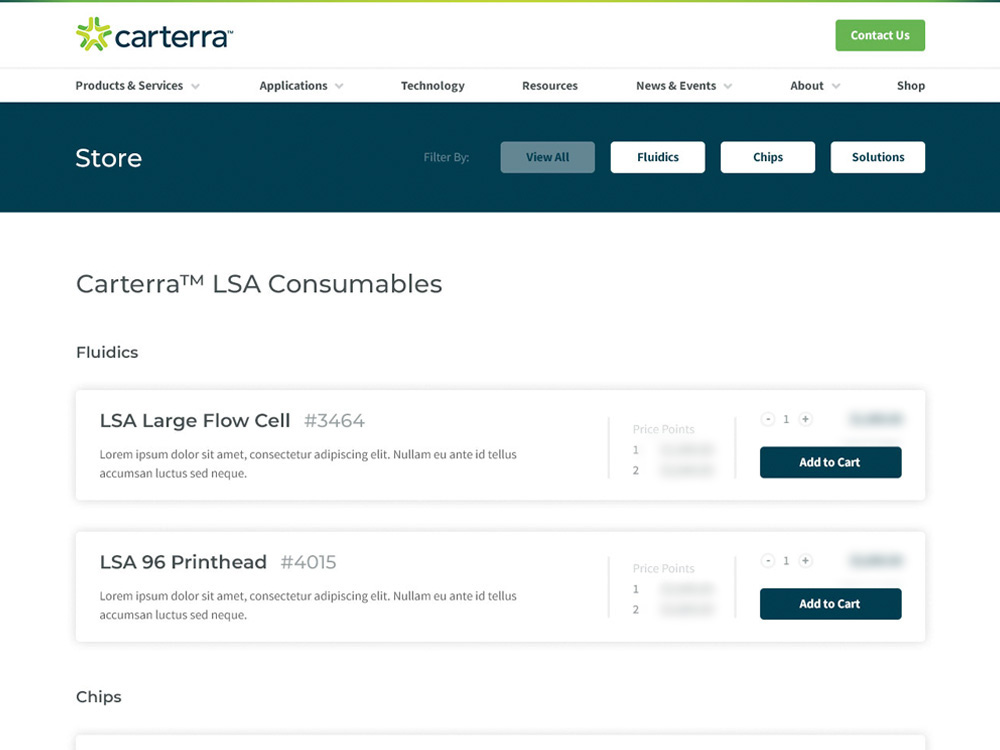Decrease quantity for LSA 96 Printhead

pyautogui.click(x=768, y=561)
